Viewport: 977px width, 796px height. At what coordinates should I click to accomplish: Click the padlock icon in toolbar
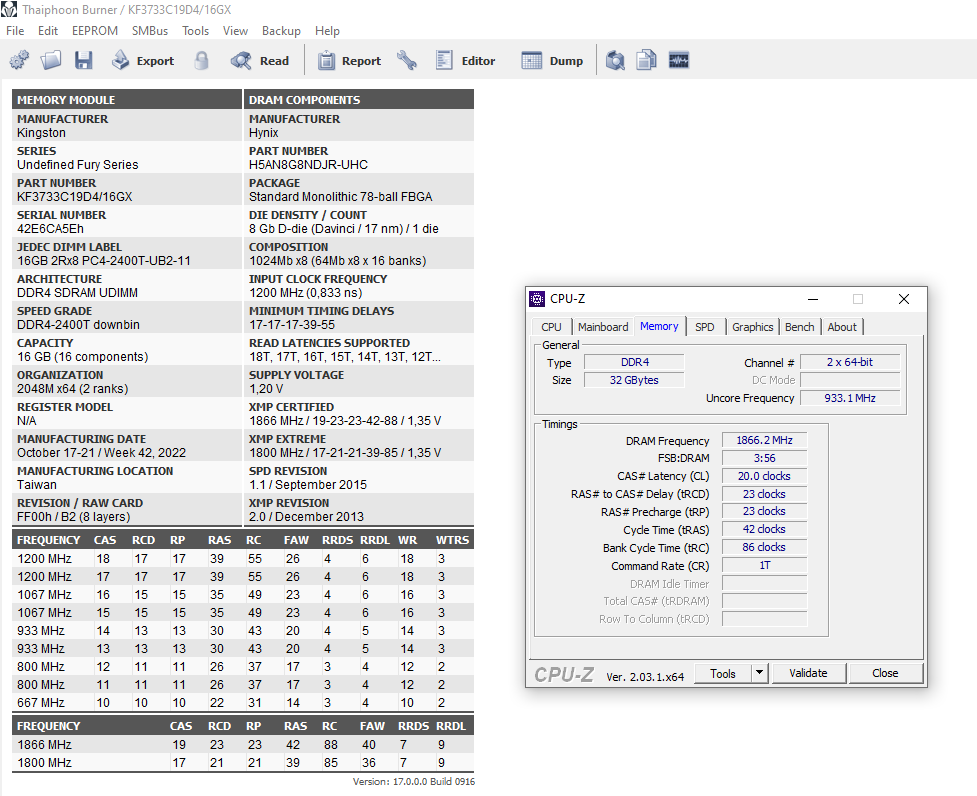[201, 60]
